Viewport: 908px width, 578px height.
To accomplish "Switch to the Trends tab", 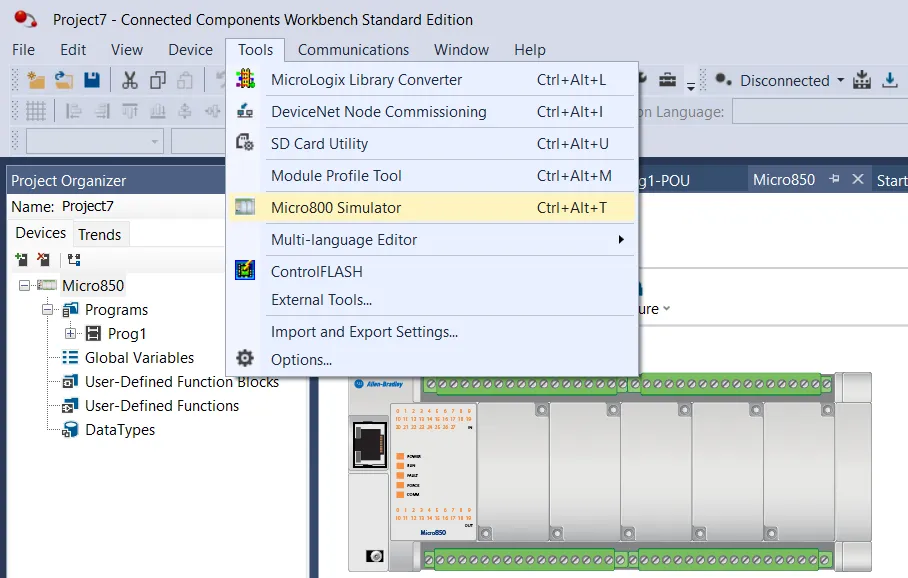I will tap(100, 235).
